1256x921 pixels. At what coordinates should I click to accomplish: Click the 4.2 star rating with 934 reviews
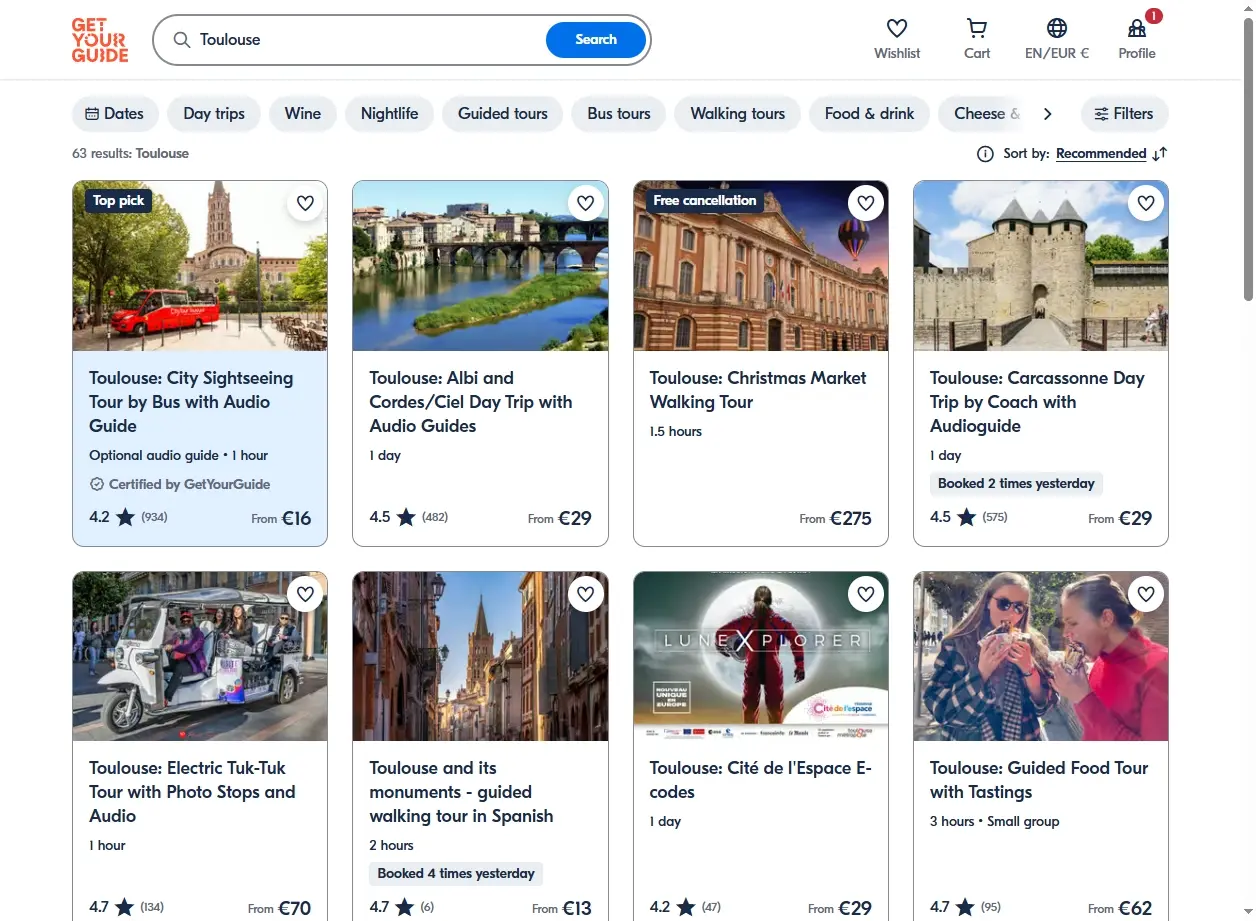coord(128,517)
